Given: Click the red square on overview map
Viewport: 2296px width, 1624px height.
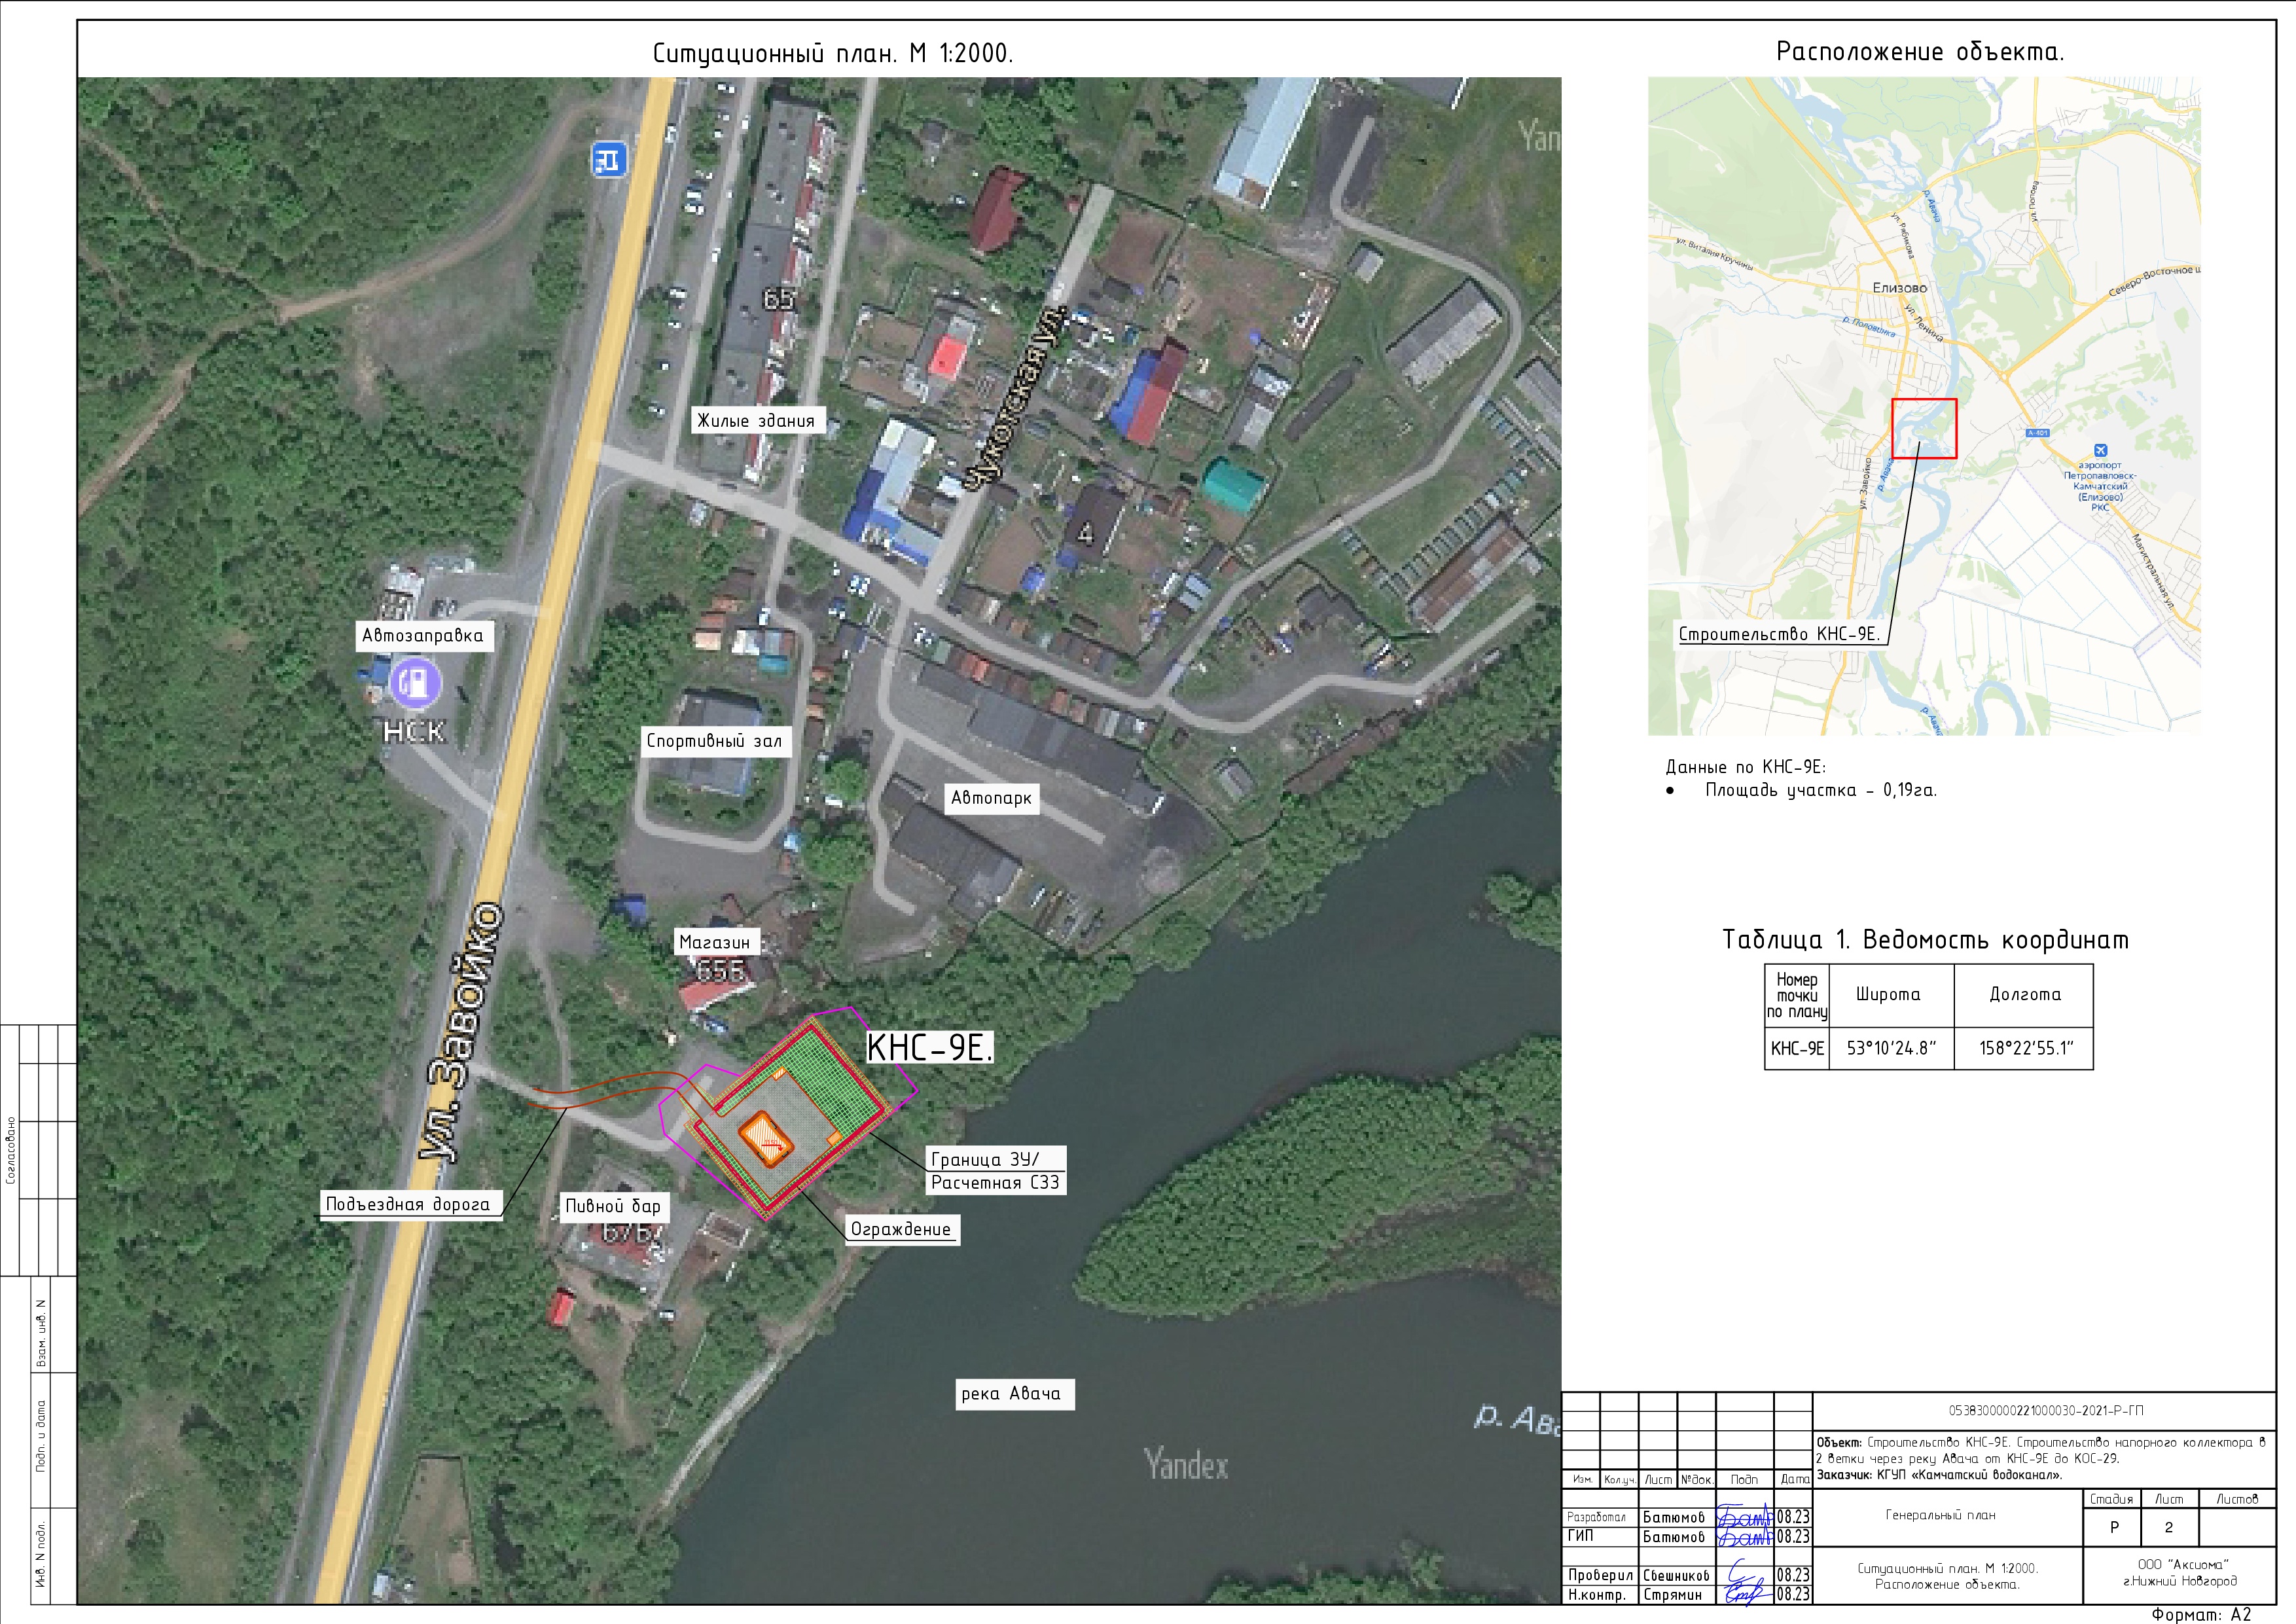Looking at the screenshot, I should [1924, 428].
